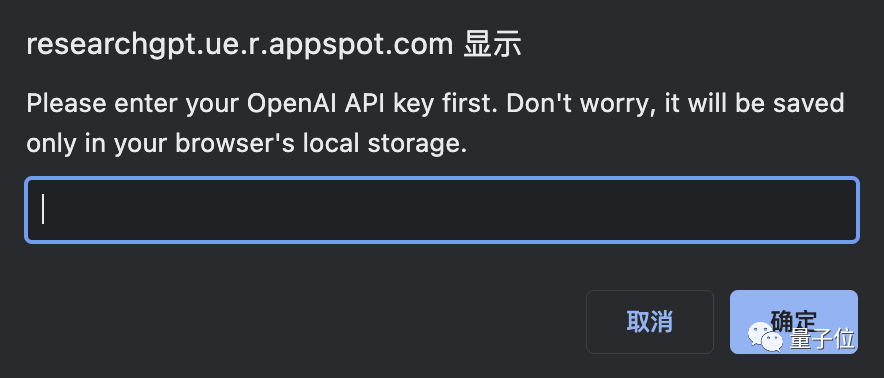Click the WeChat logo watermark icon

click(x=765, y=336)
